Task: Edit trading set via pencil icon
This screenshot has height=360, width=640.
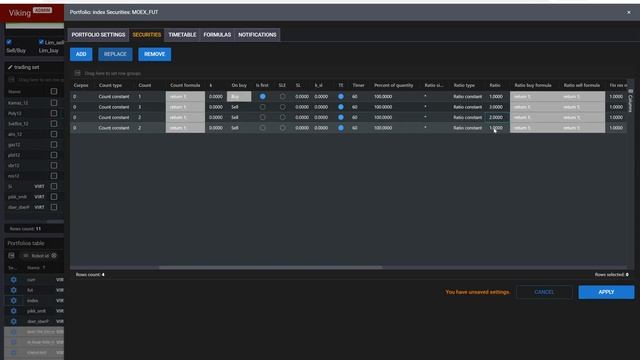Action: click(x=10, y=67)
